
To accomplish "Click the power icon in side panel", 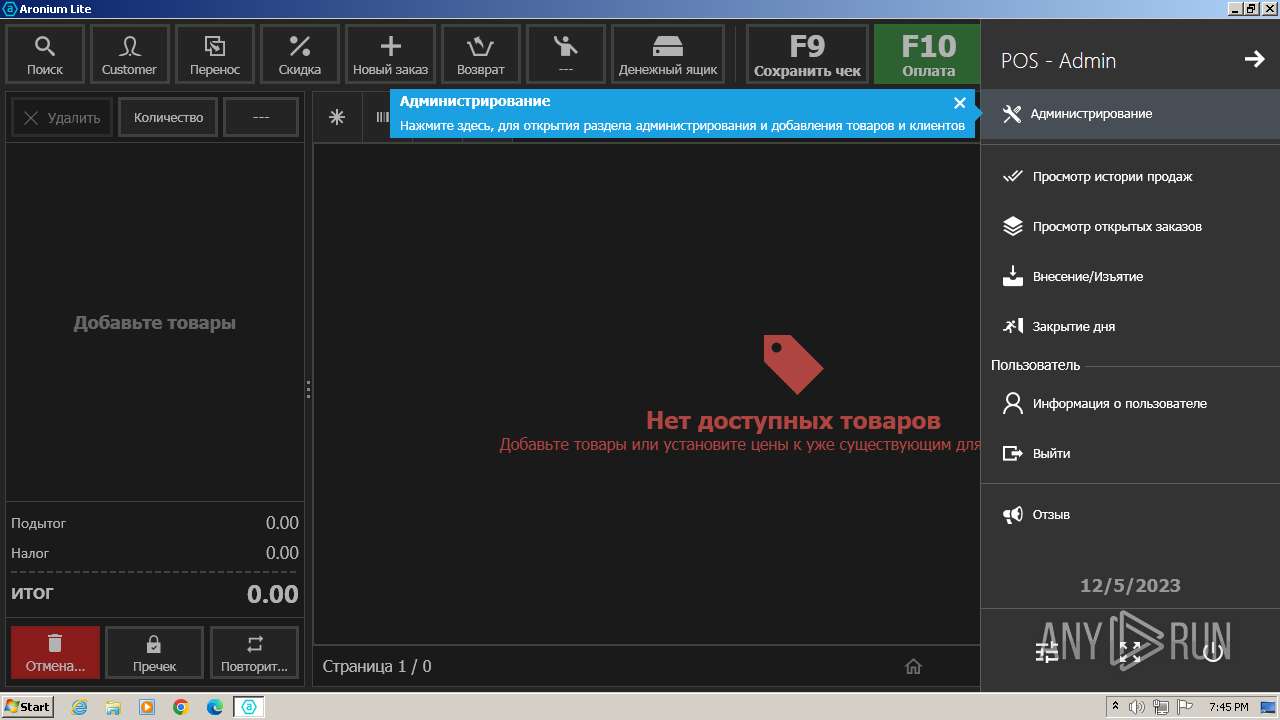I will [x=1213, y=652].
